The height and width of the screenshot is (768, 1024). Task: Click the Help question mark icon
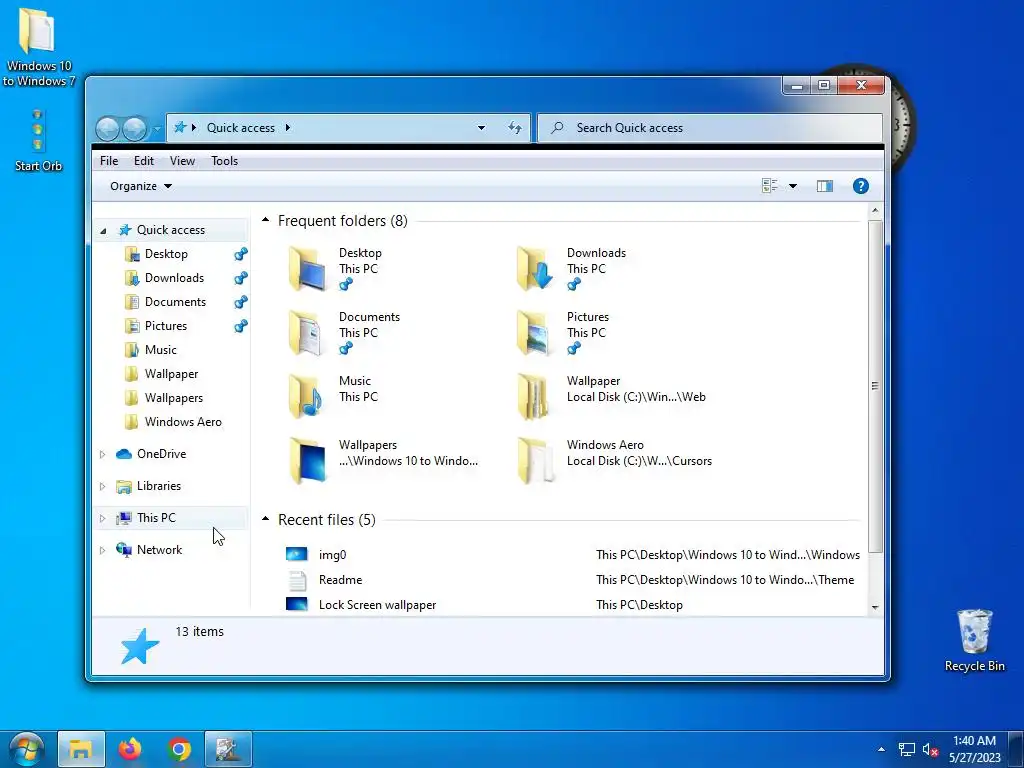point(861,186)
